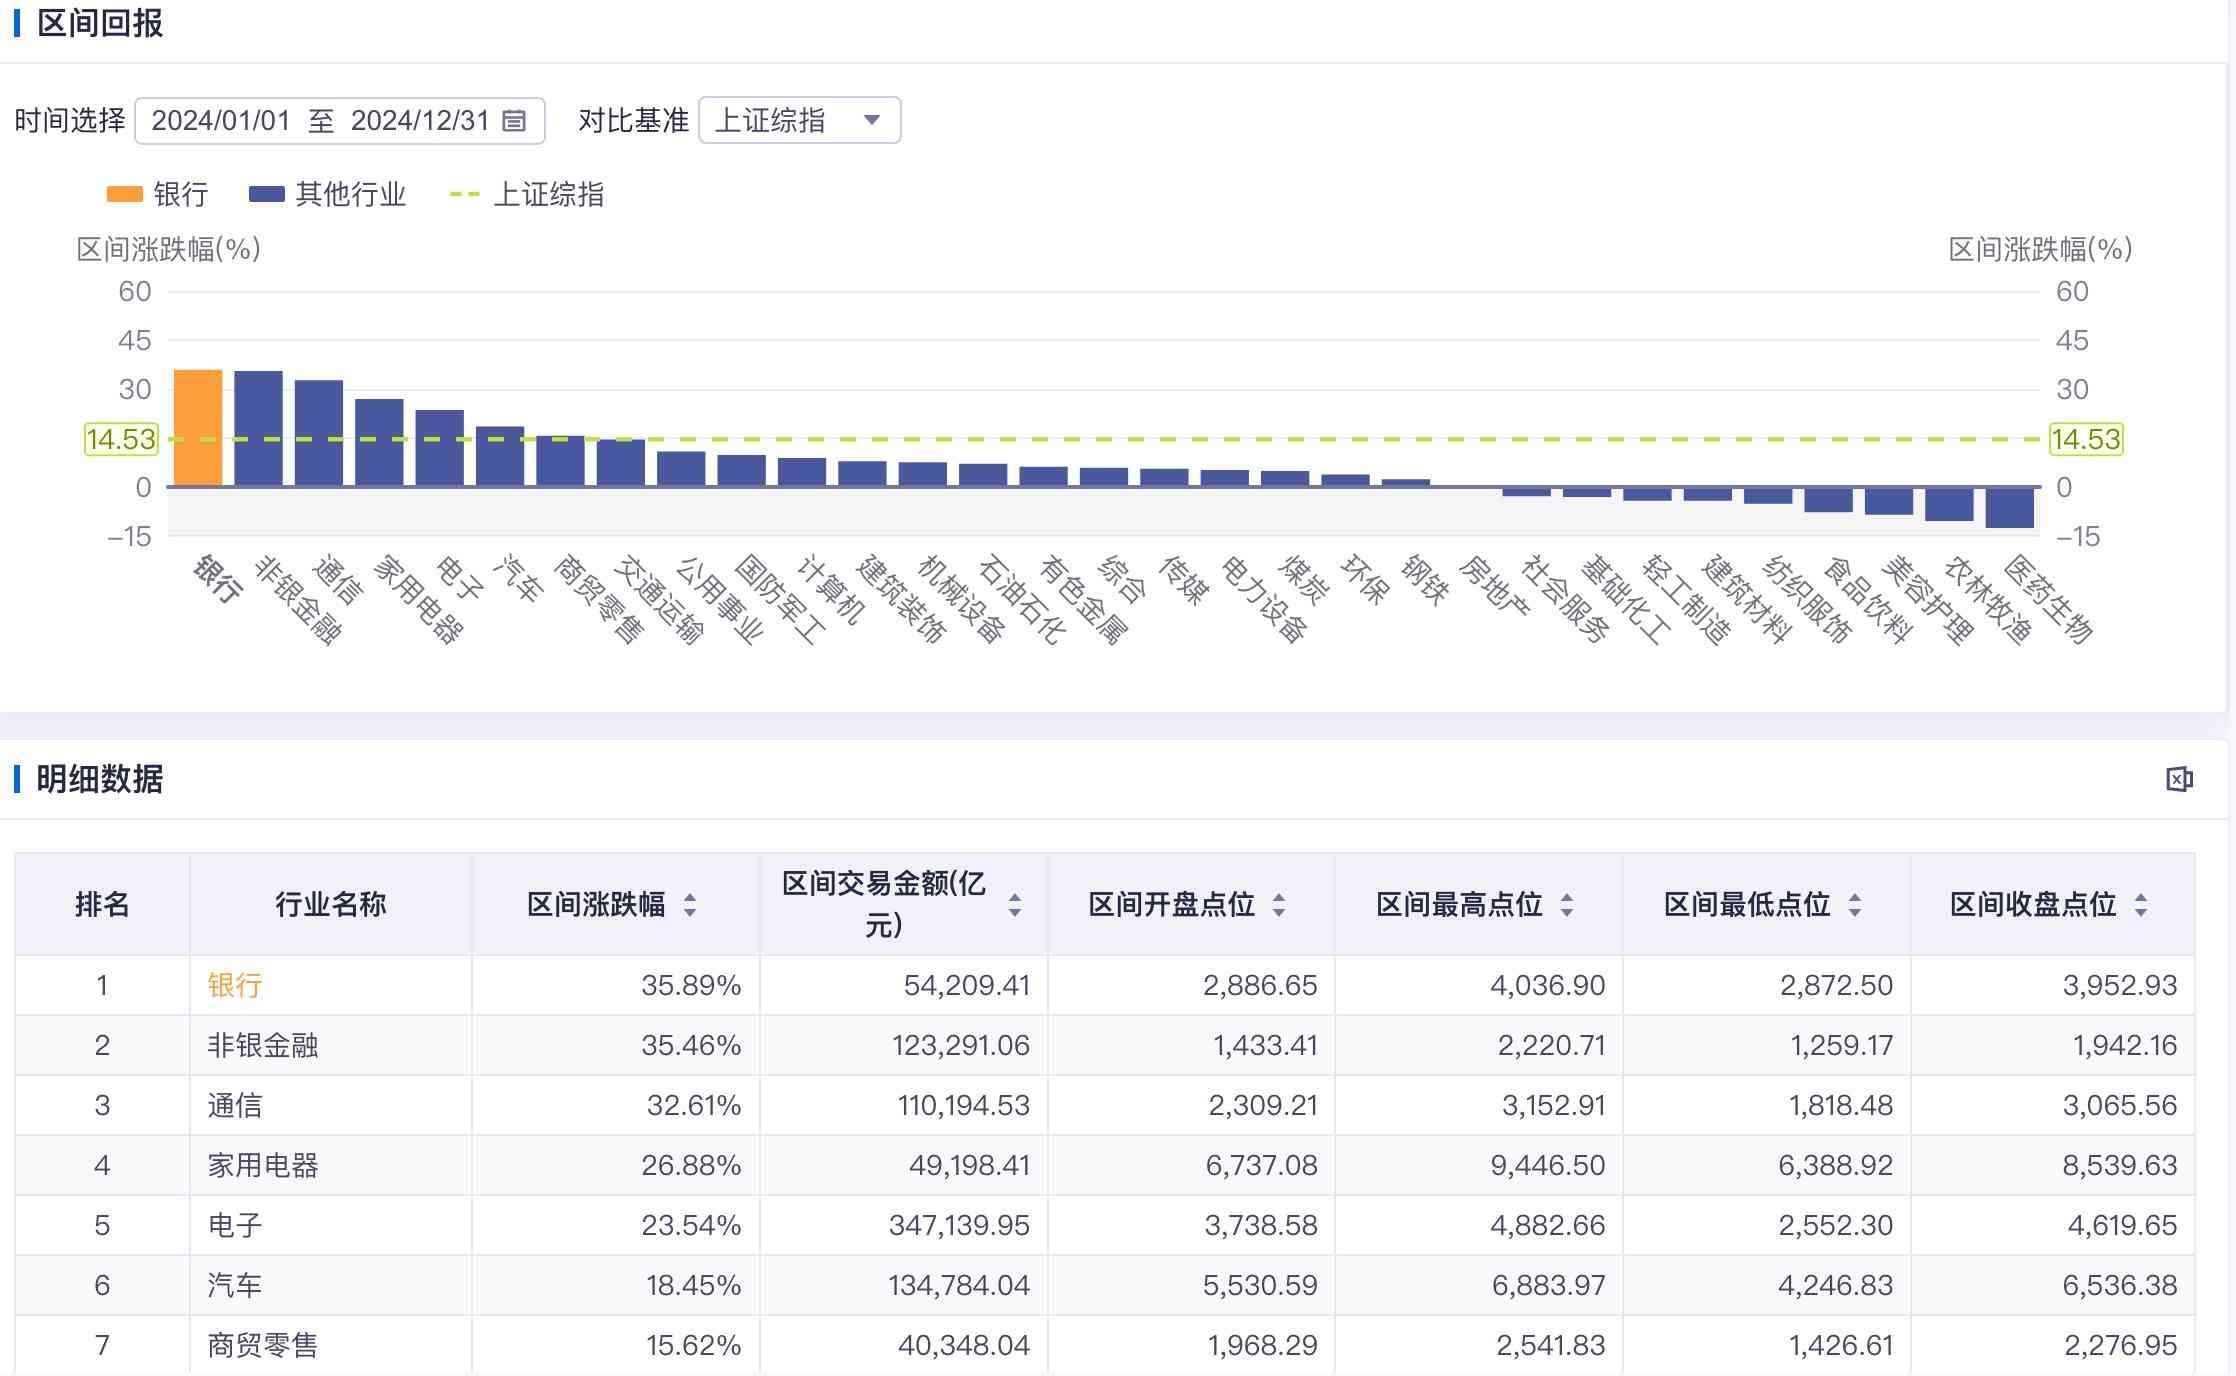Click the export icon in 明细数据 header

pos(2179,779)
